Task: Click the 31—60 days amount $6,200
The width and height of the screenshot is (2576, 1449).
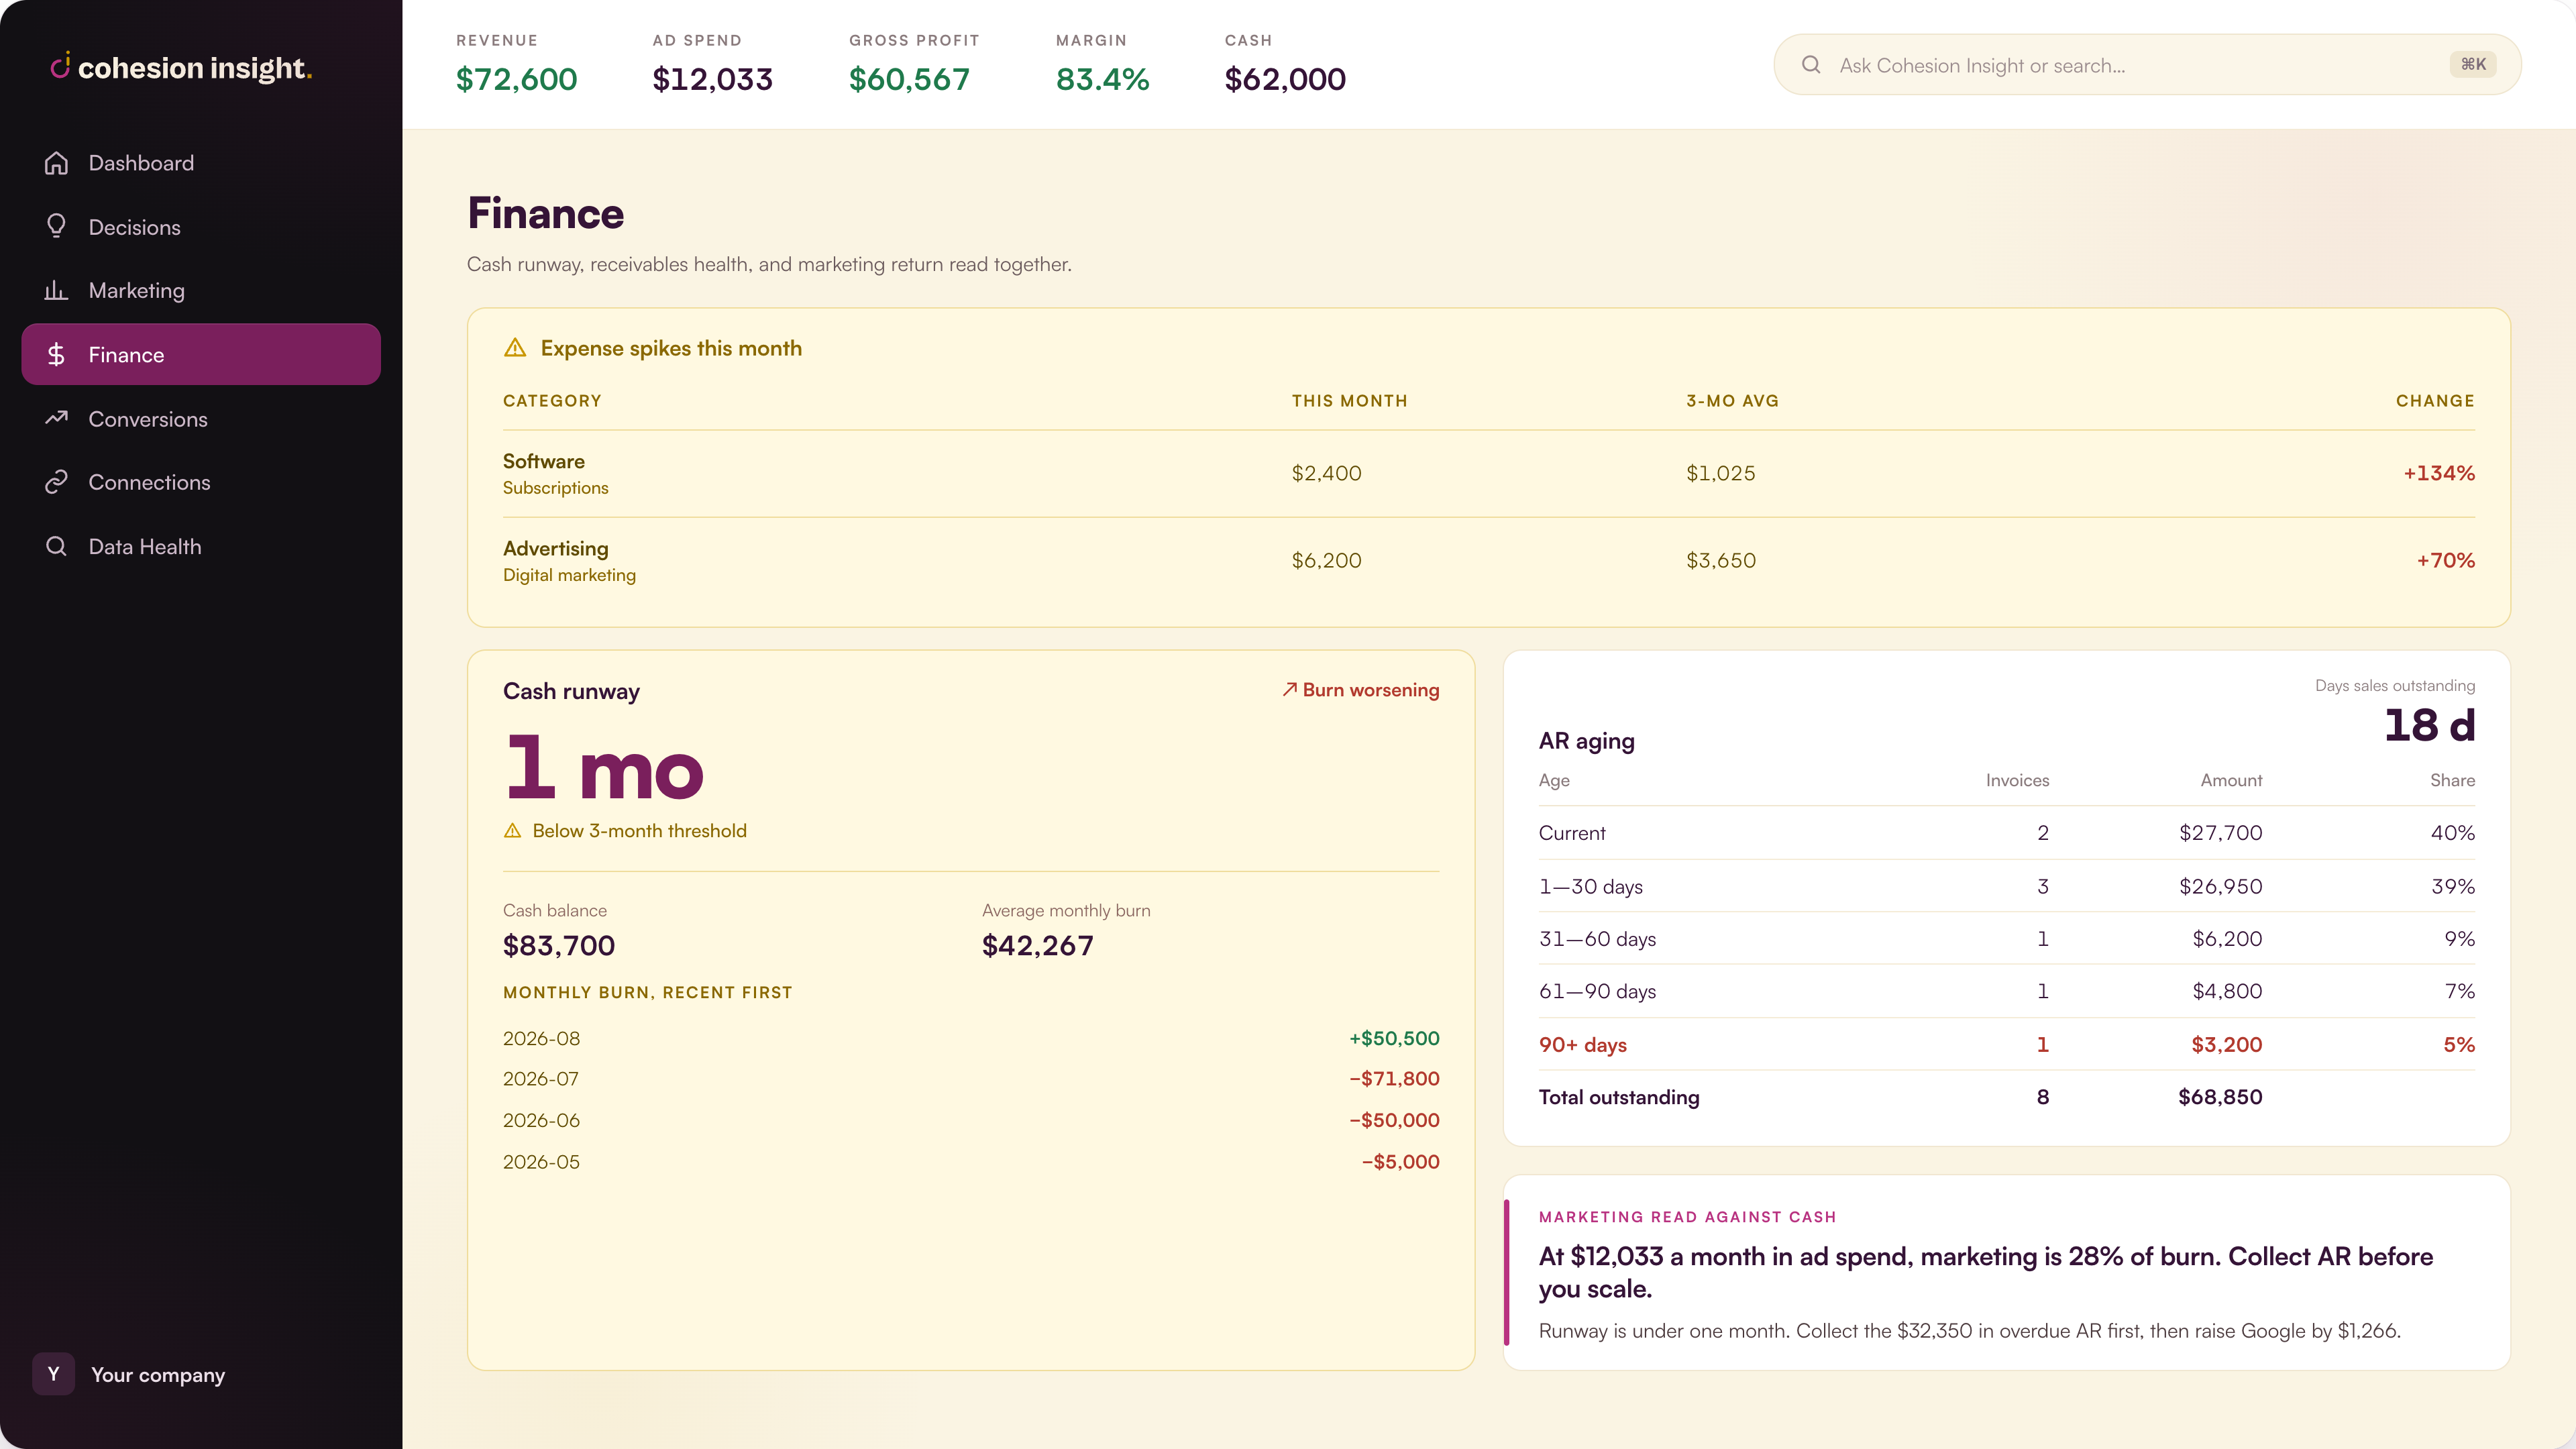Action: point(2227,939)
